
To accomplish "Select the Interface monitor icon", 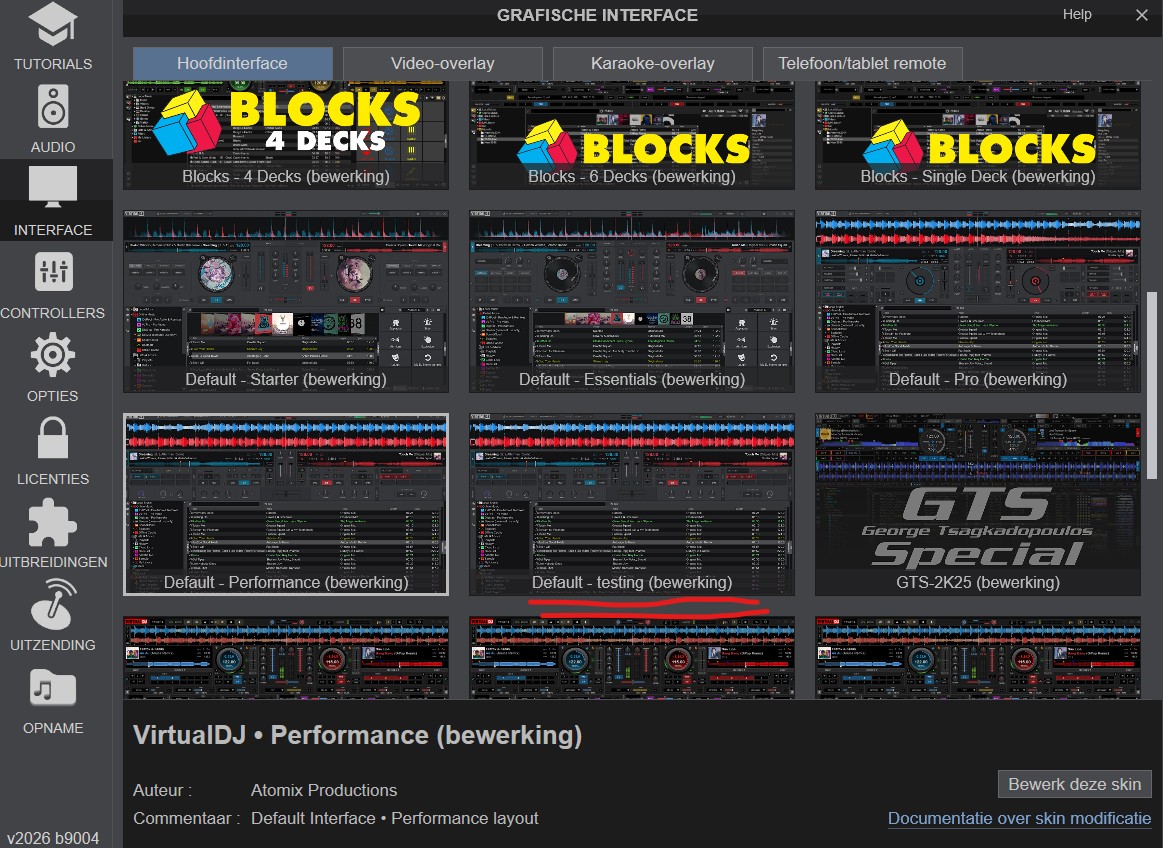I will point(52,190).
